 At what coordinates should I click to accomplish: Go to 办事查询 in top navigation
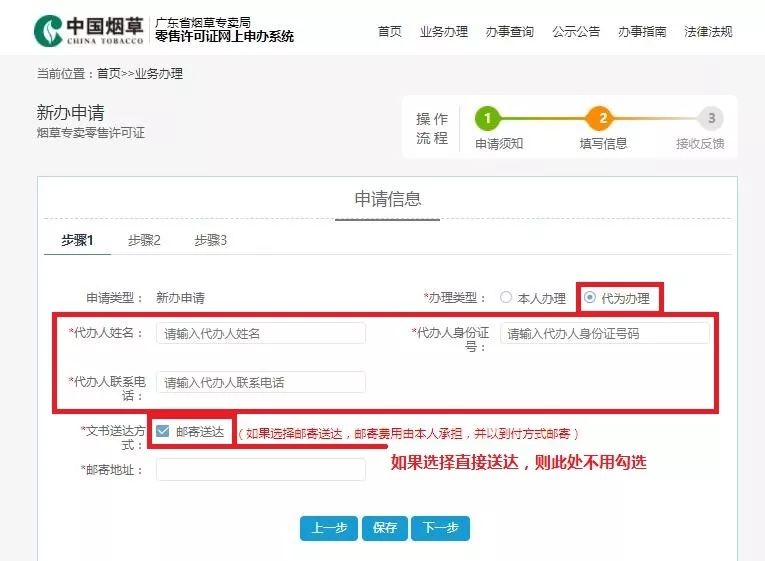(x=510, y=32)
